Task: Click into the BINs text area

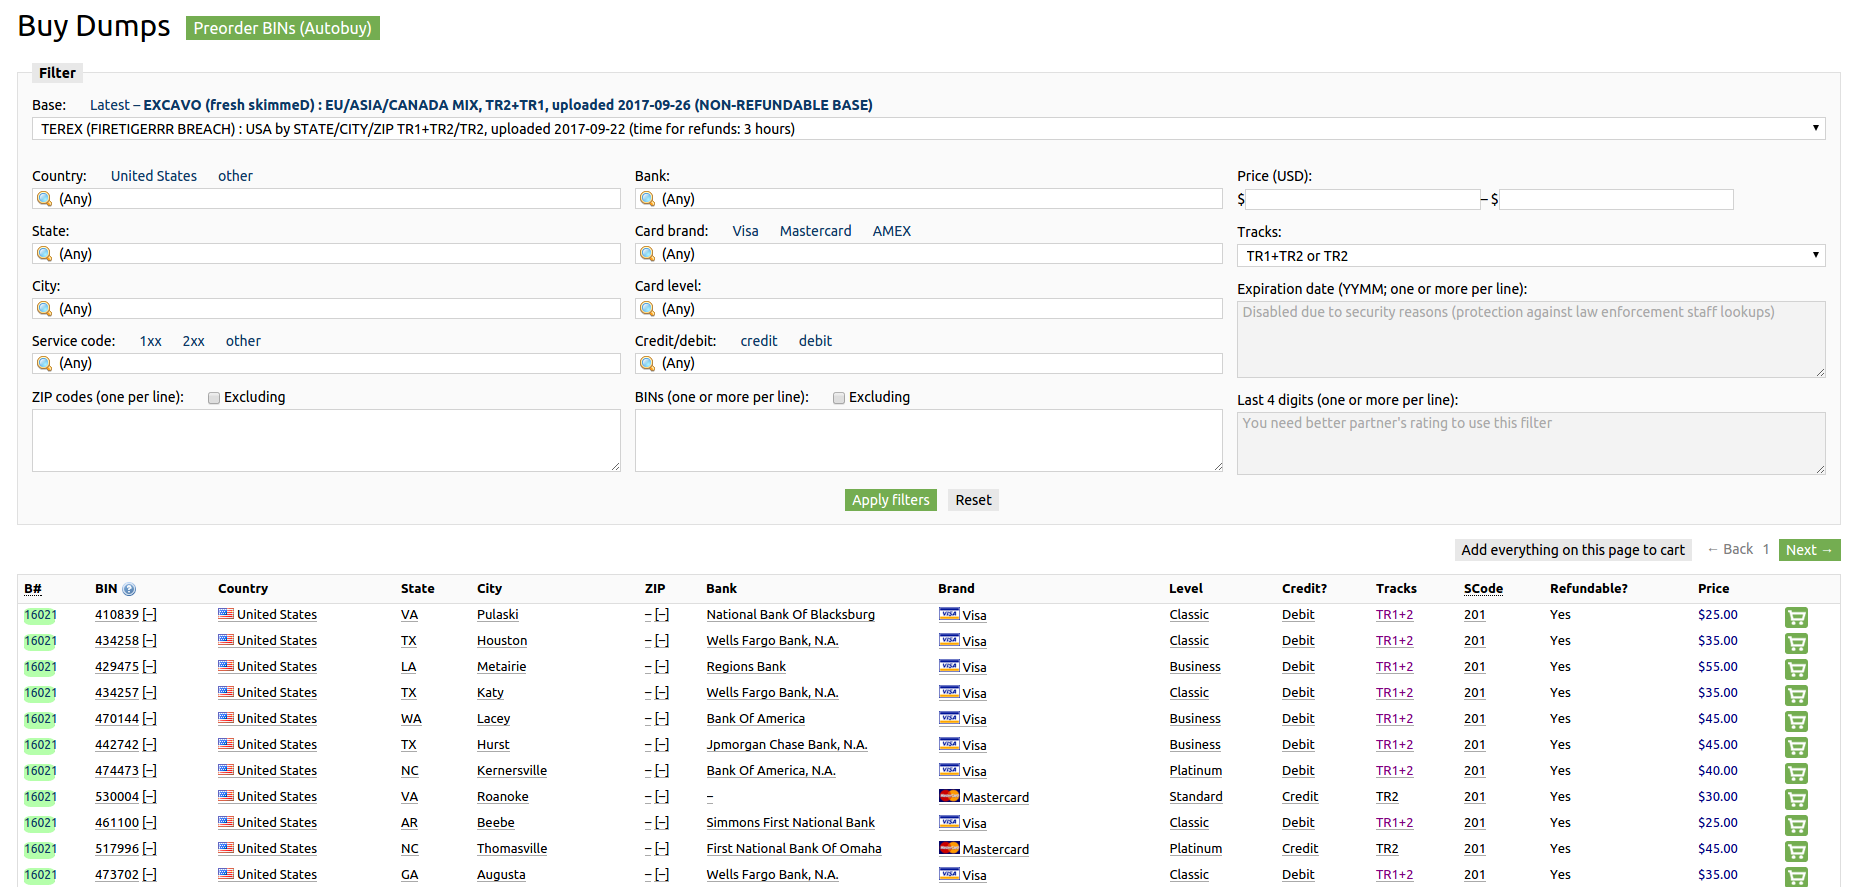Action: tap(928, 440)
